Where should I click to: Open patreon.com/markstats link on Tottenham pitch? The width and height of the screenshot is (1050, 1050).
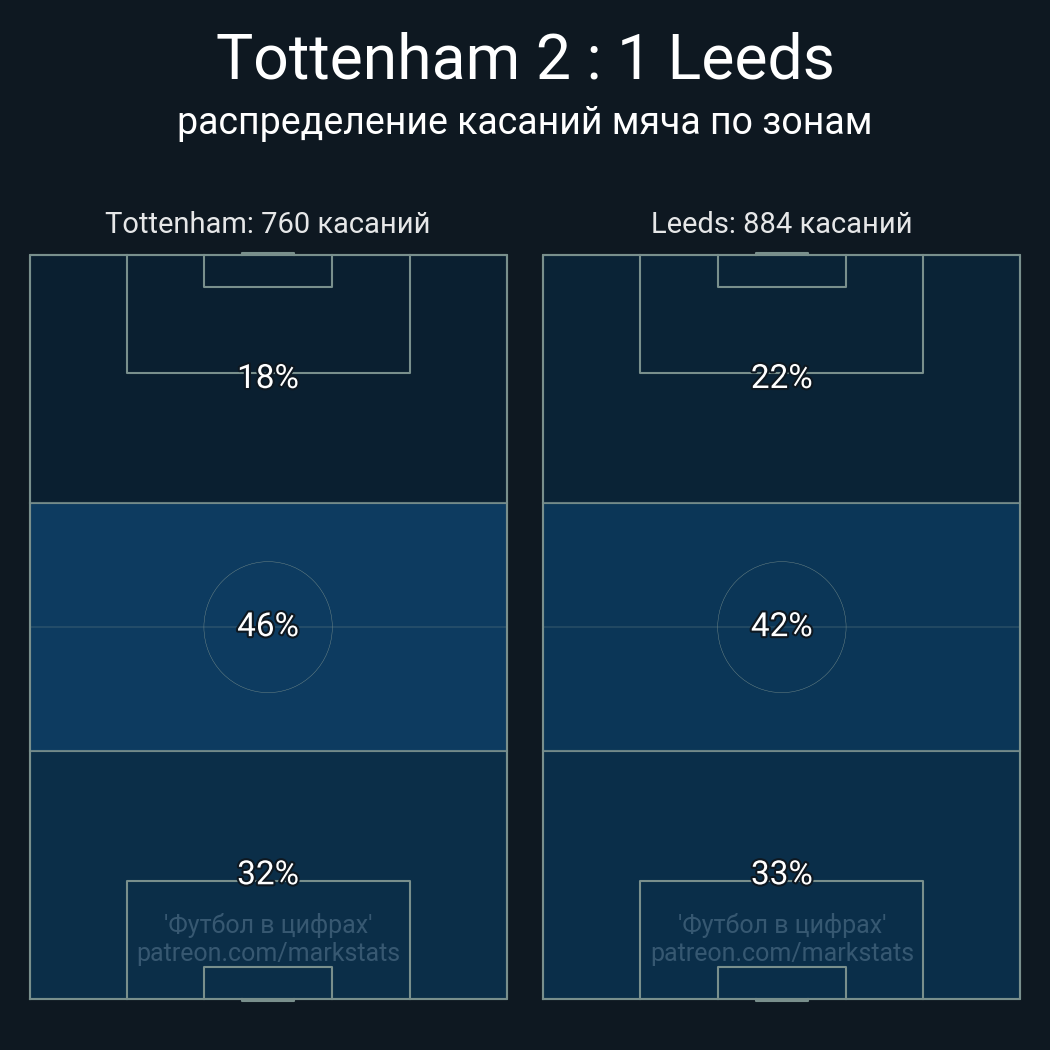click(x=268, y=953)
